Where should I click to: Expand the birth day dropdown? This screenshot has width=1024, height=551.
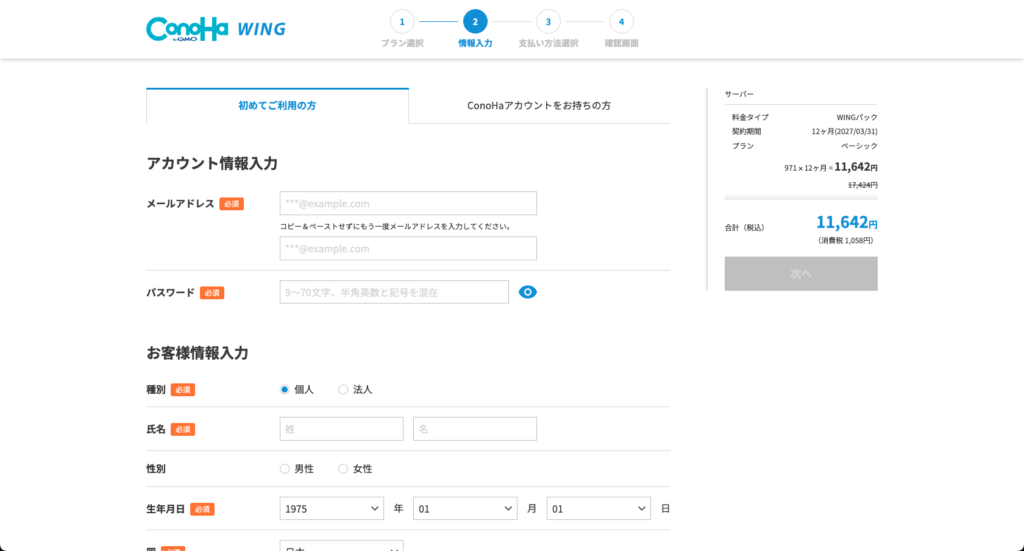(x=598, y=509)
